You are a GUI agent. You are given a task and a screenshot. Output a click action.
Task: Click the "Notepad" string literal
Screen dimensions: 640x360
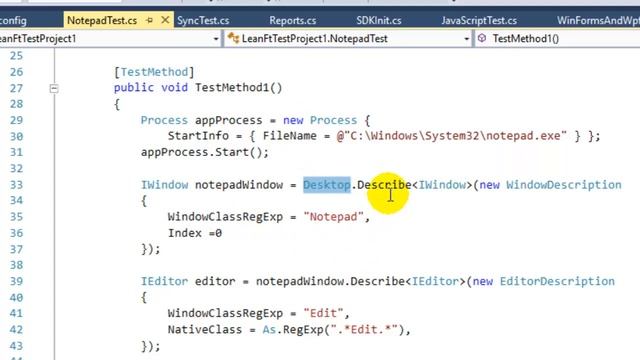click(x=333, y=217)
